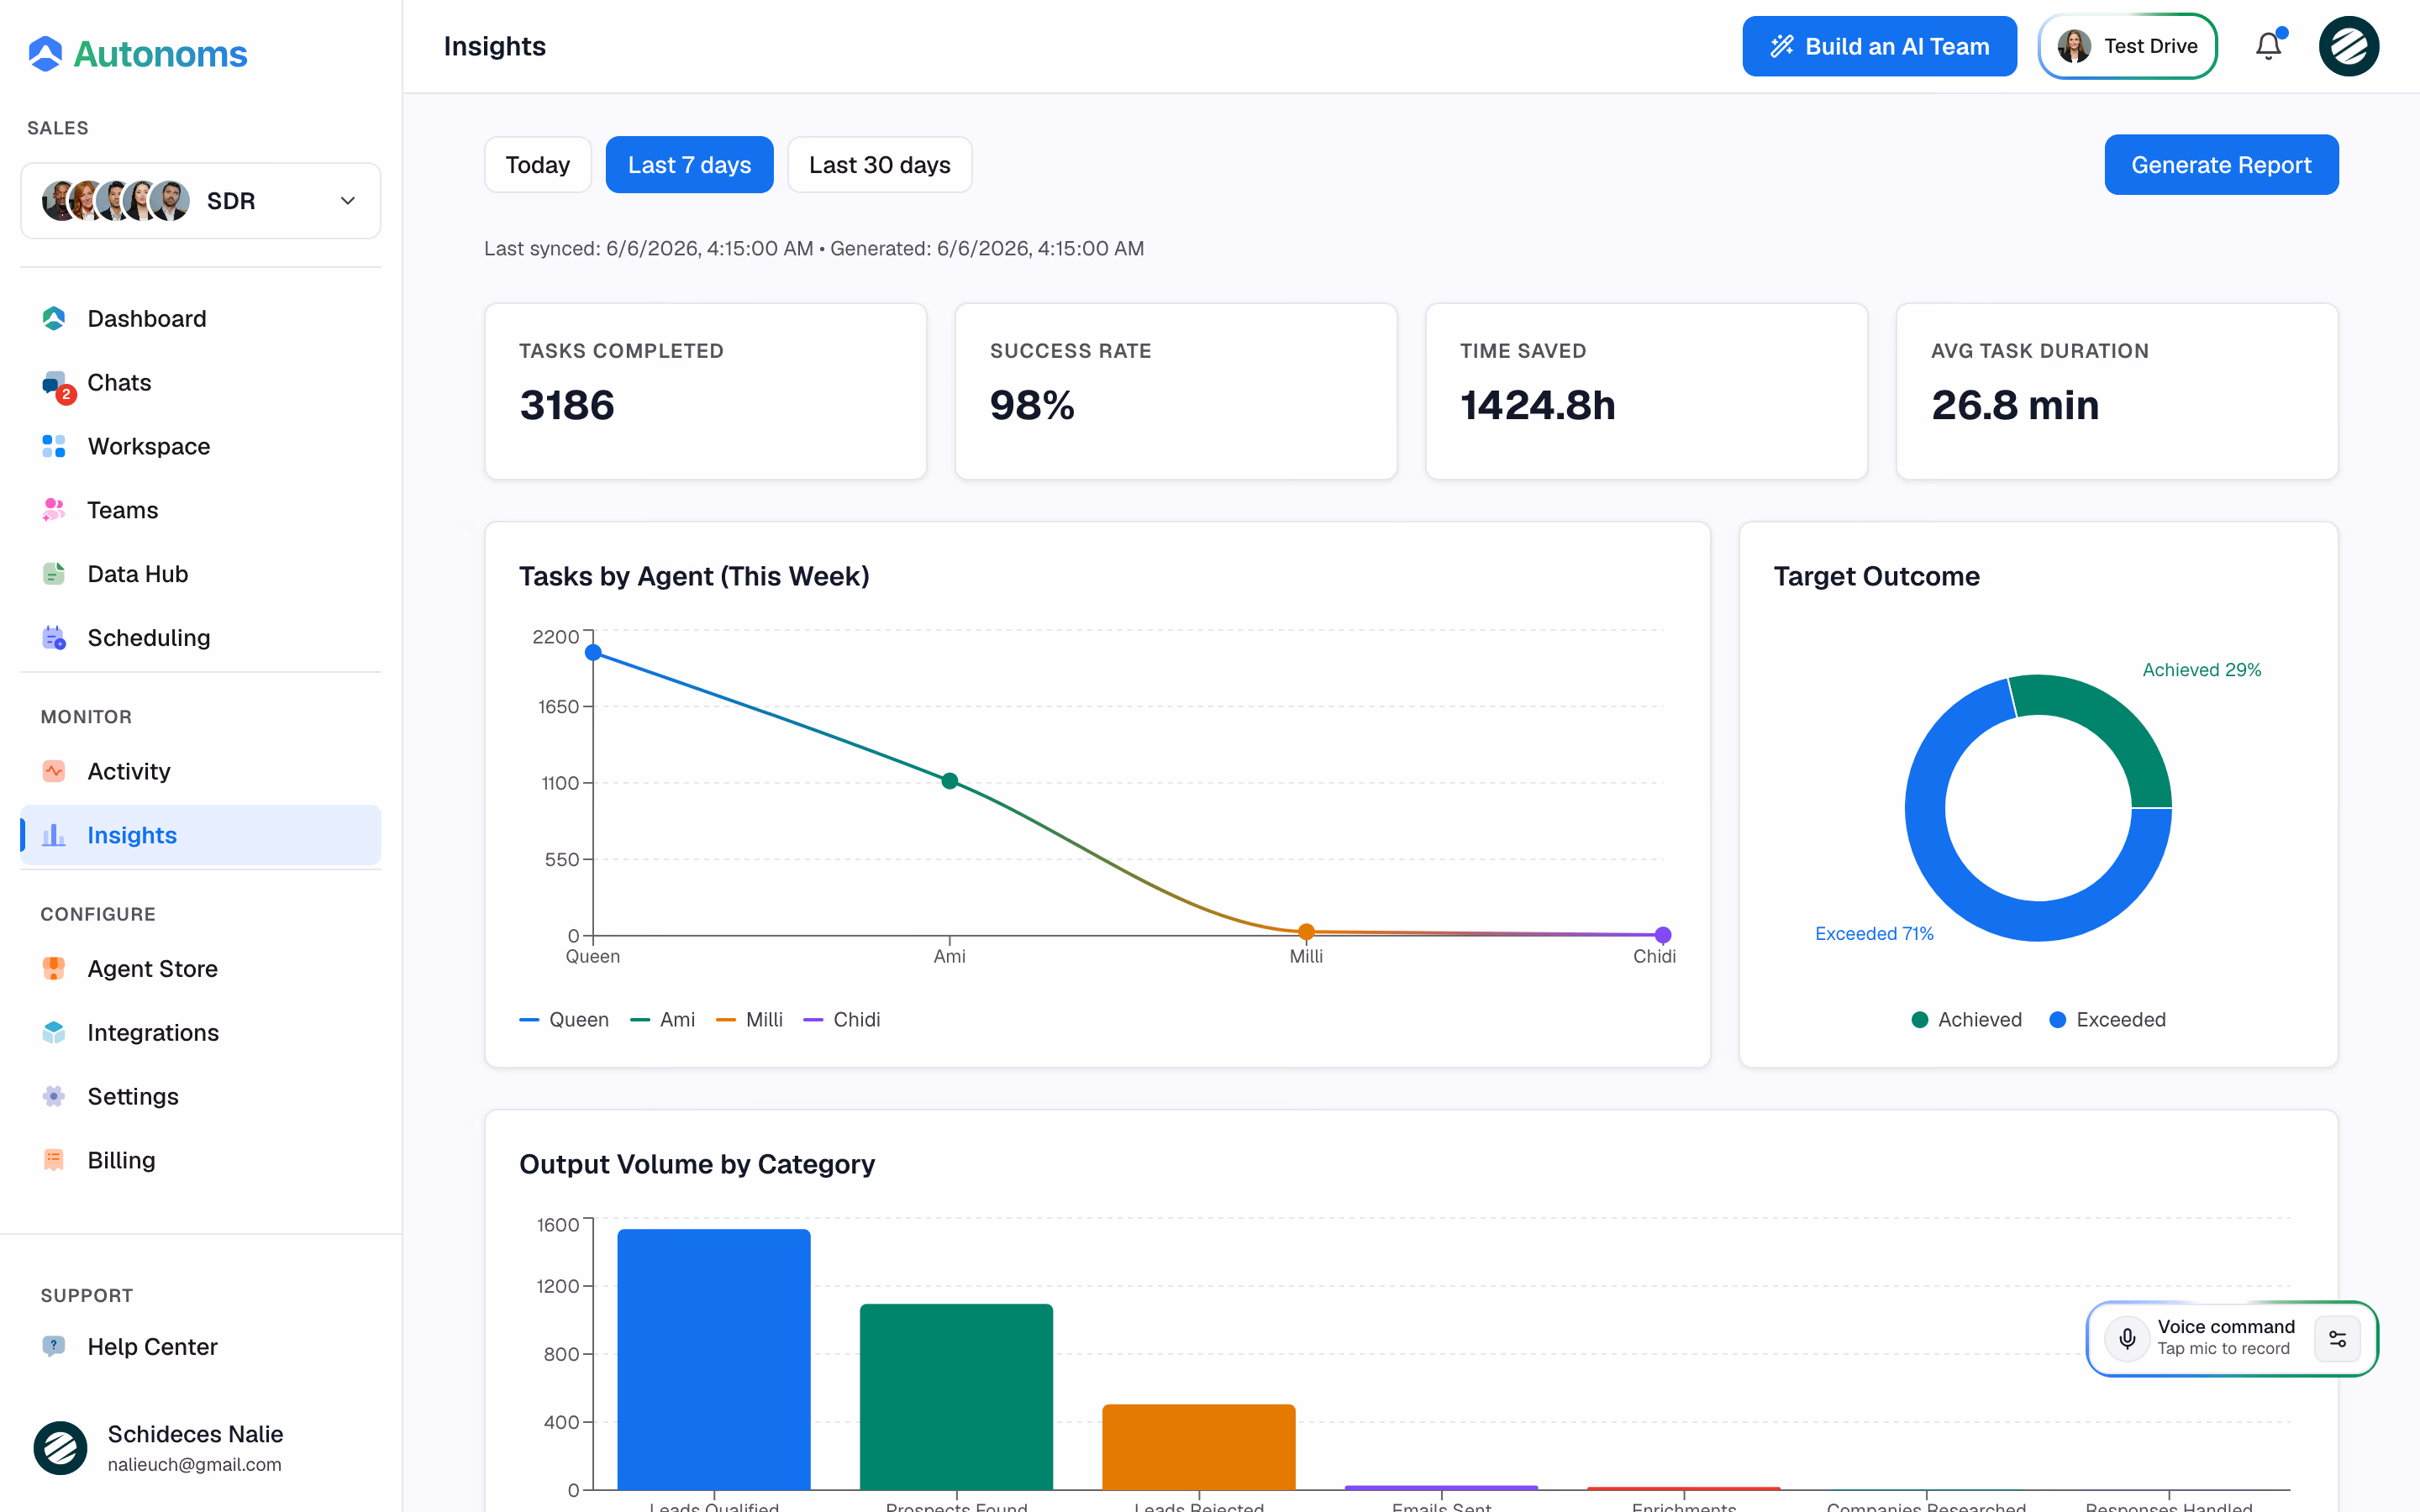Click the Test Drive button
Viewport: 2420px width, 1512px height.
2127,46
